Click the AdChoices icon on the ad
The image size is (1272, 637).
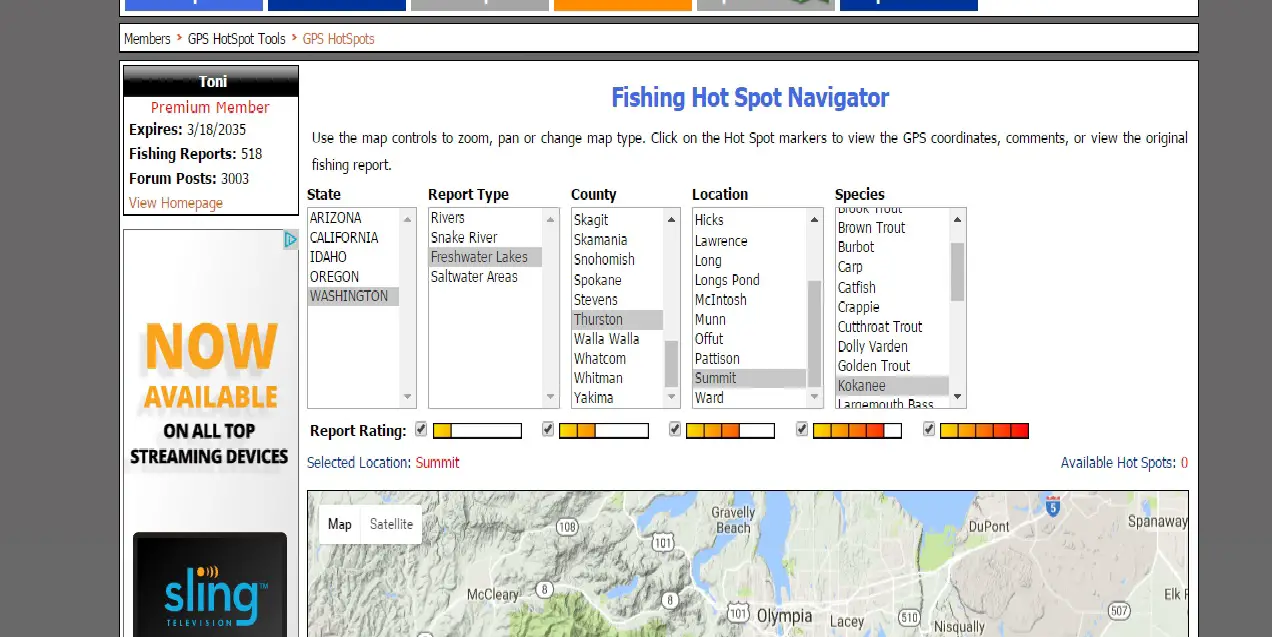[290, 239]
